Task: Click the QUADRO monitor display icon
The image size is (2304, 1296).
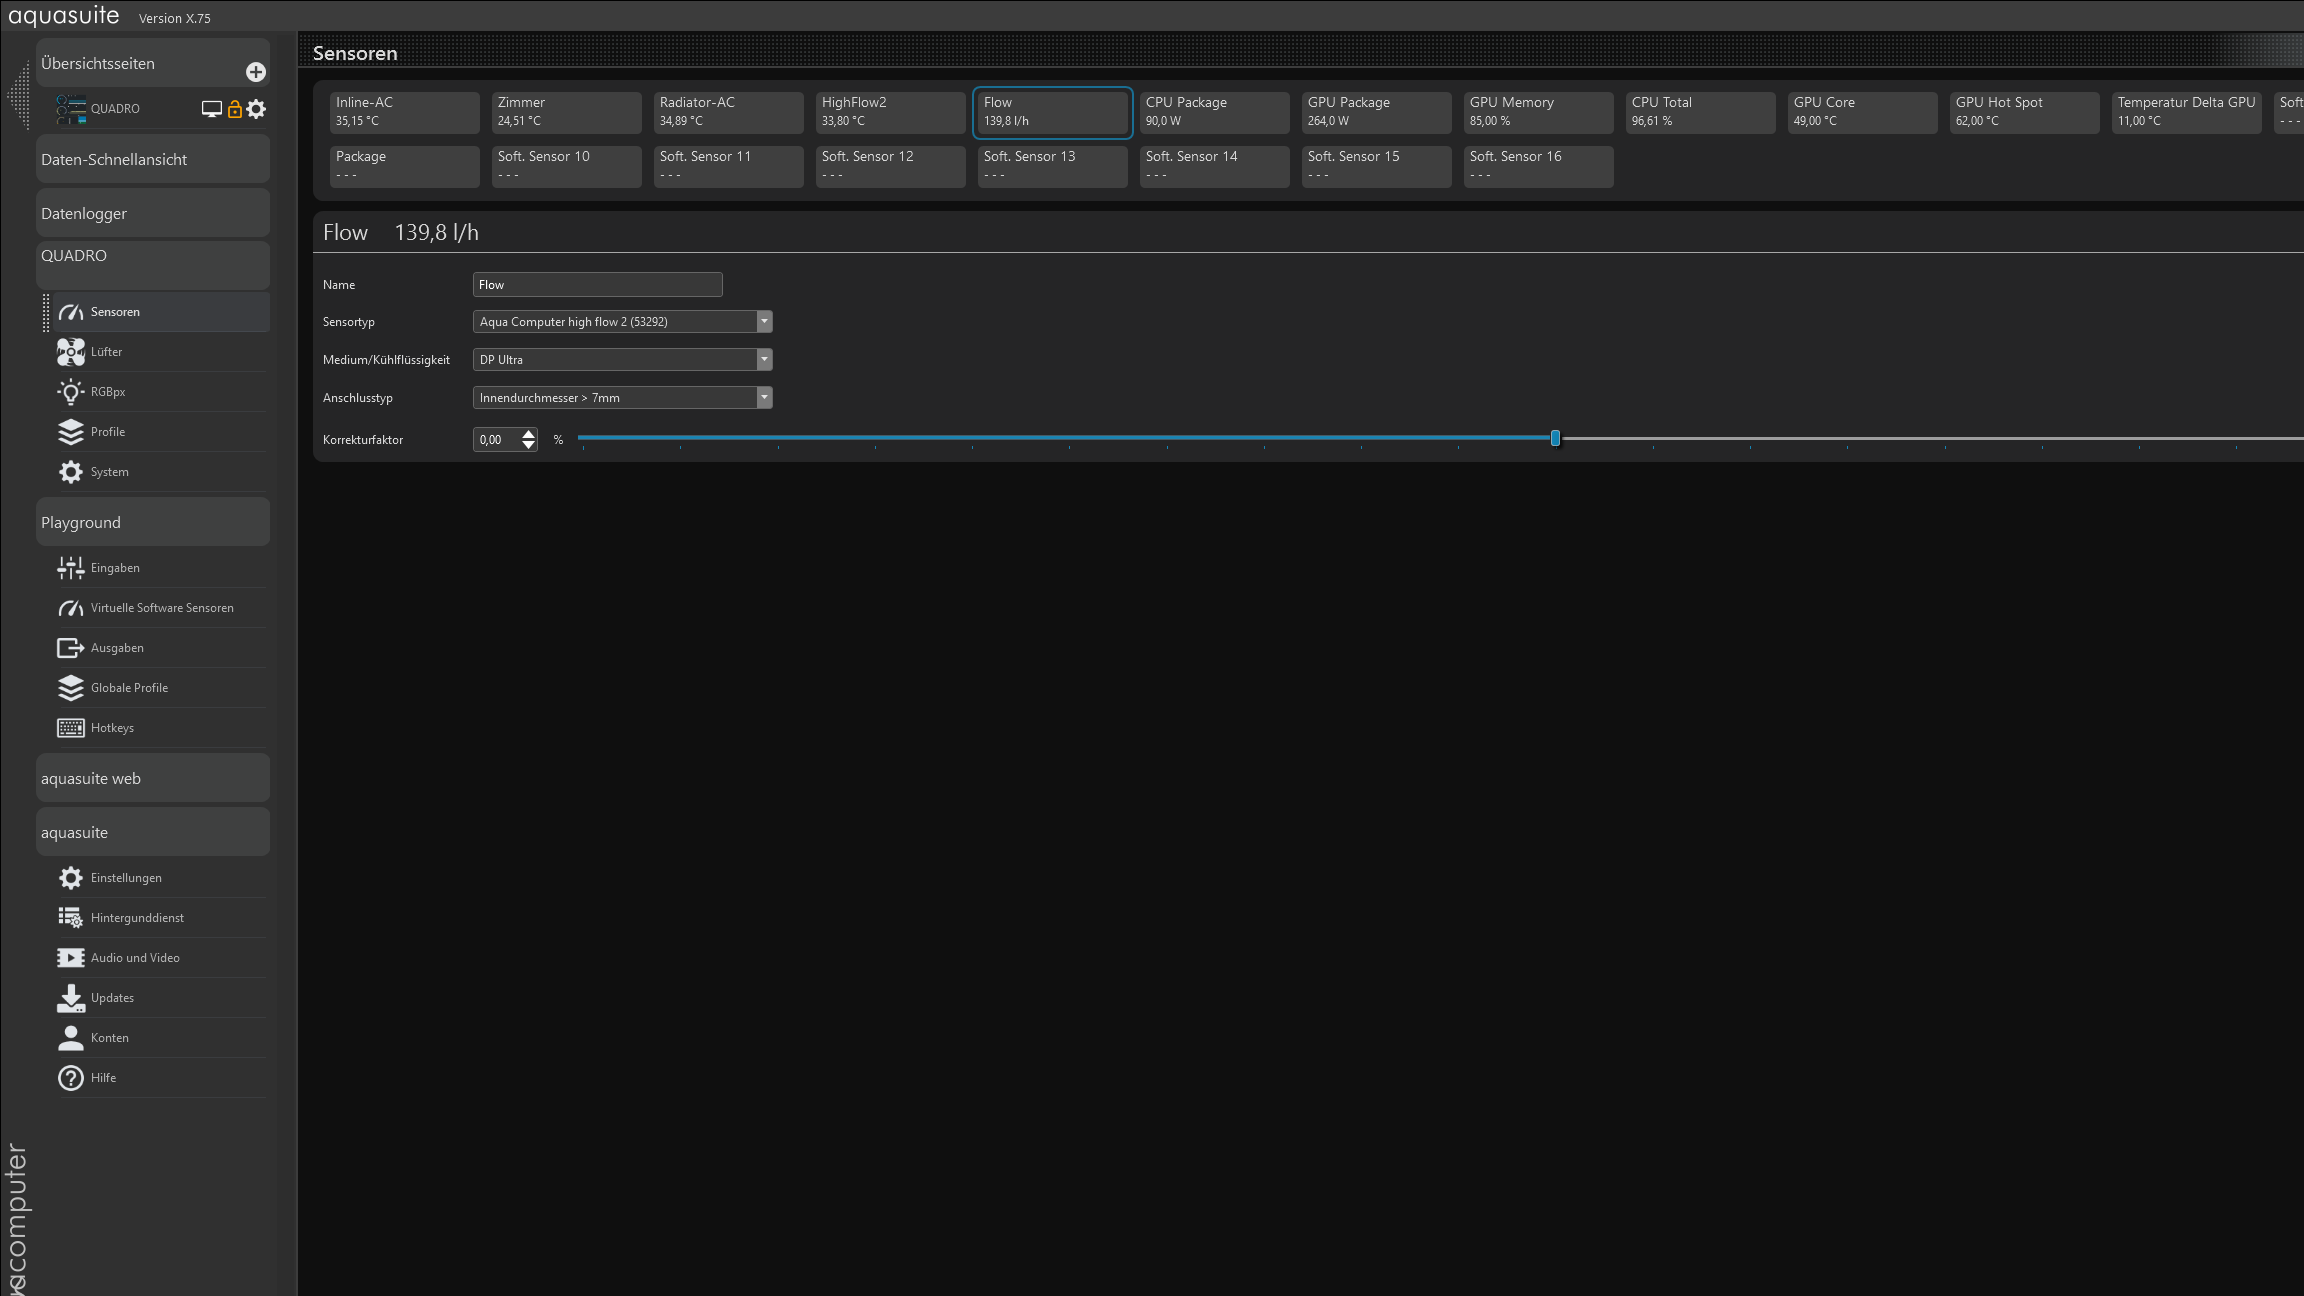Action: 211,109
